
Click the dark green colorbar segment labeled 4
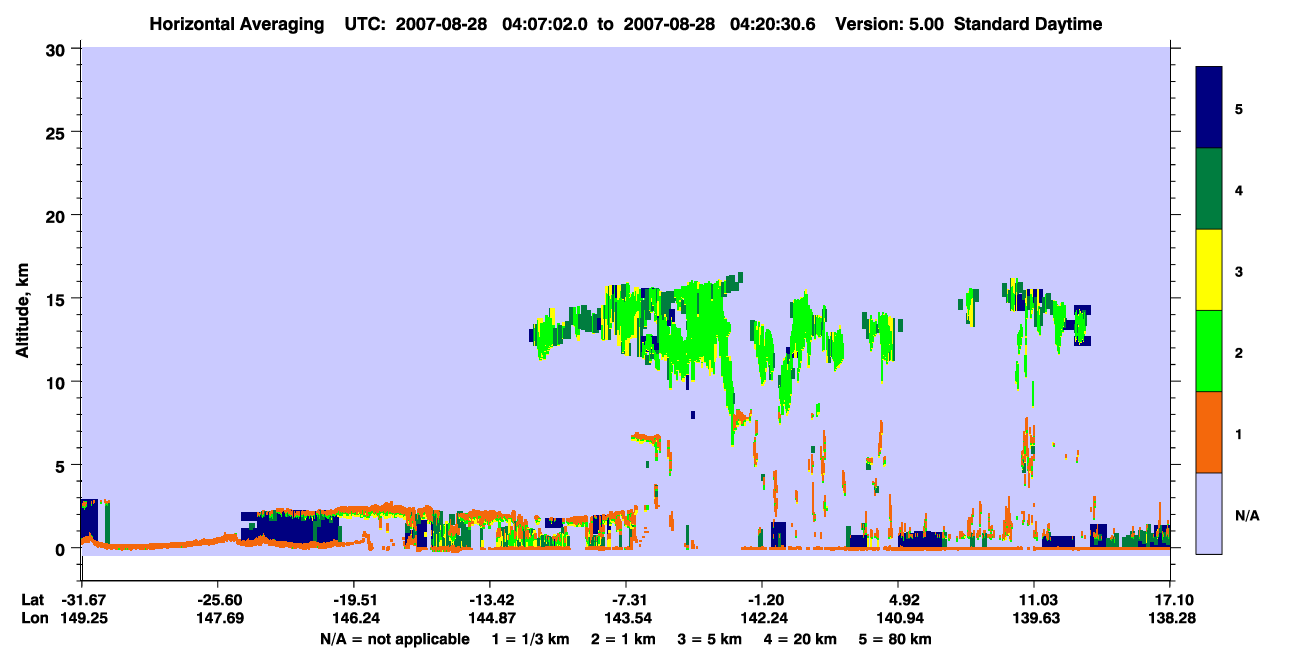coord(1209,189)
